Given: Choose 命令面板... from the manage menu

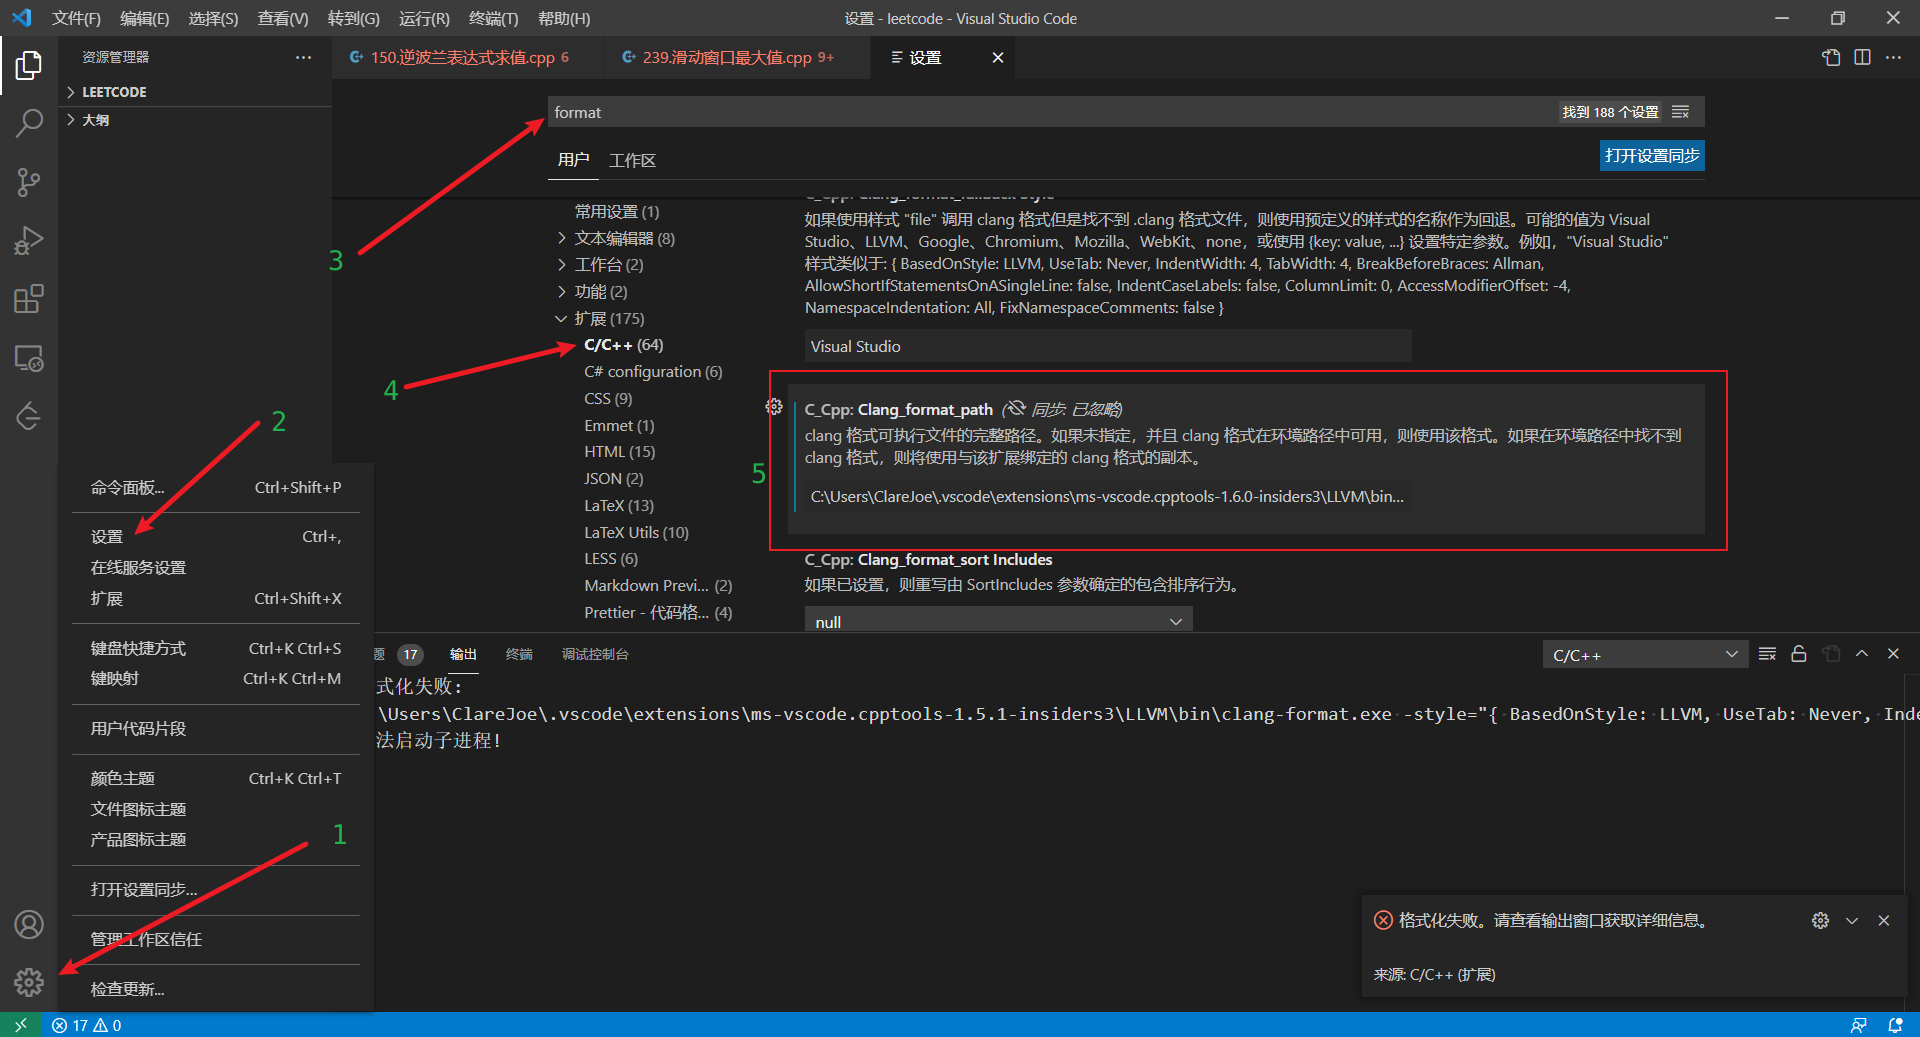Looking at the screenshot, I should (x=216, y=488).
